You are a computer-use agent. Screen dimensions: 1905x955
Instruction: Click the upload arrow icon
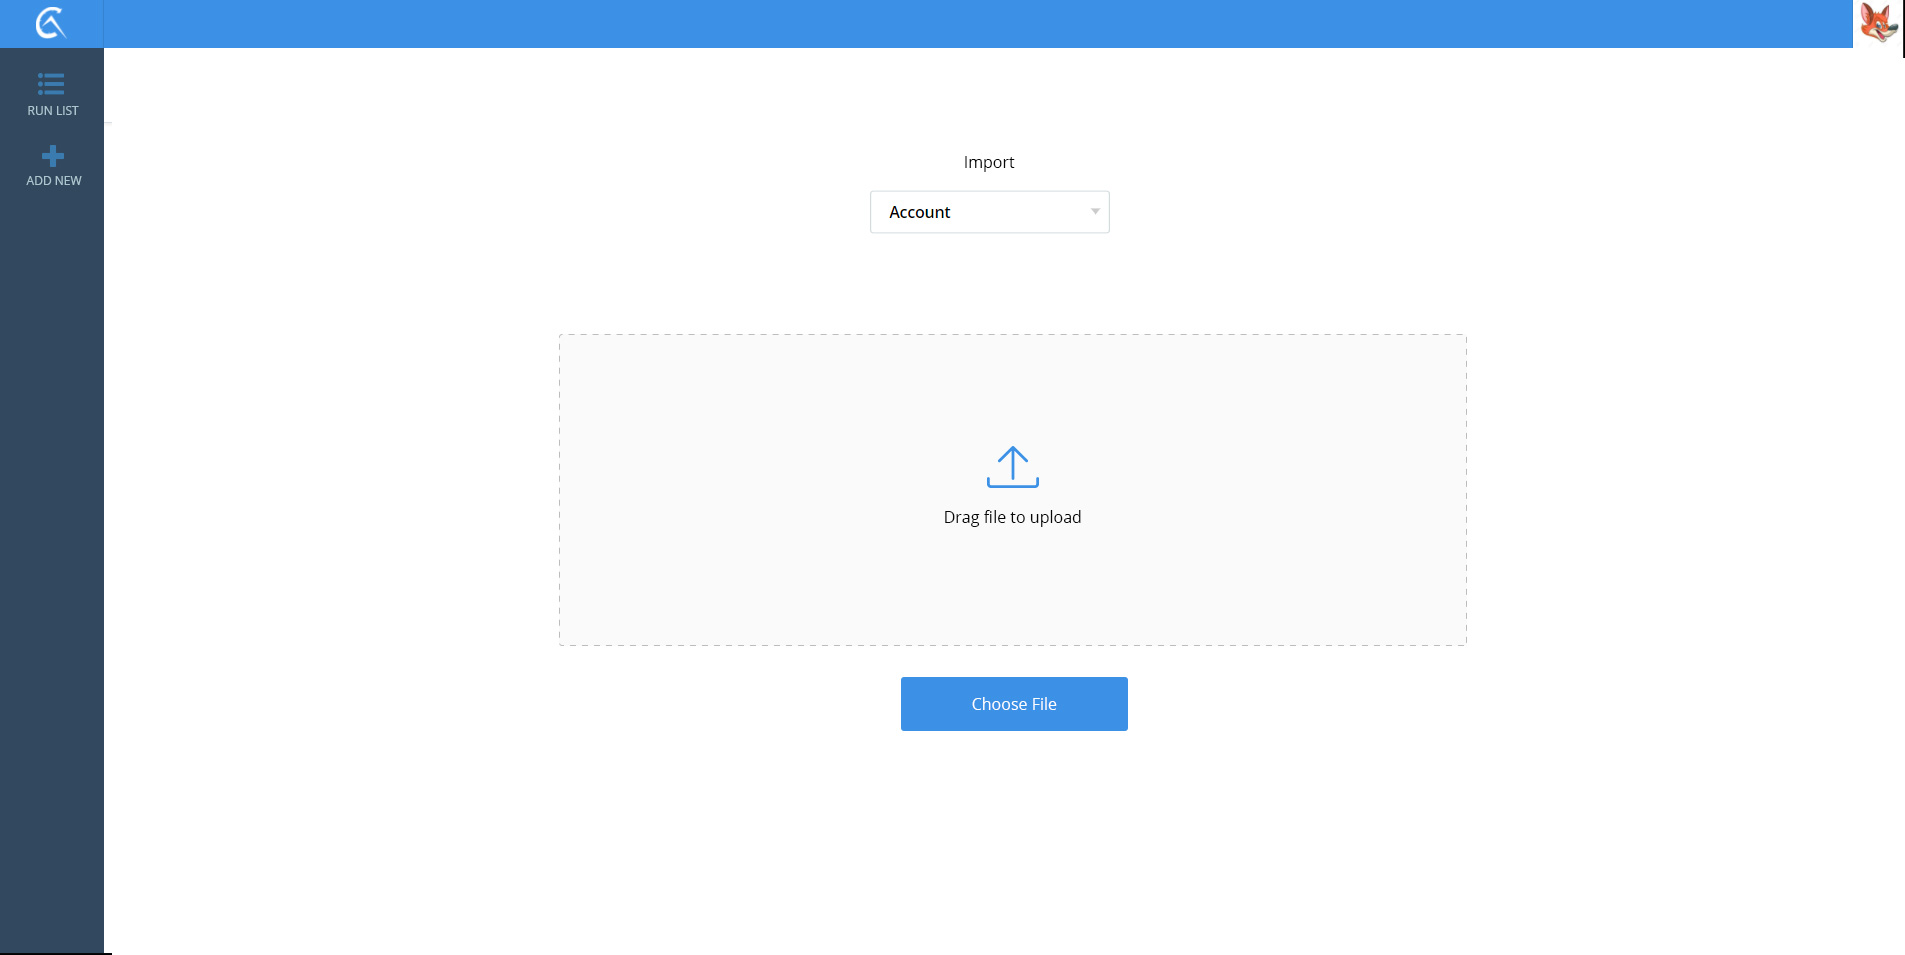(x=1012, y=467)
